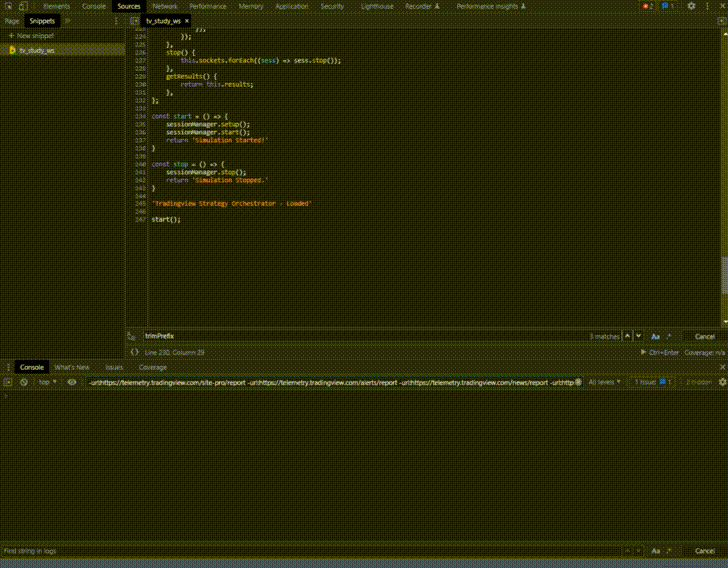Expand more navigator tabs chevron
Image resolution: width=728 pixels, height=568 pixels.
coord(68,21)
